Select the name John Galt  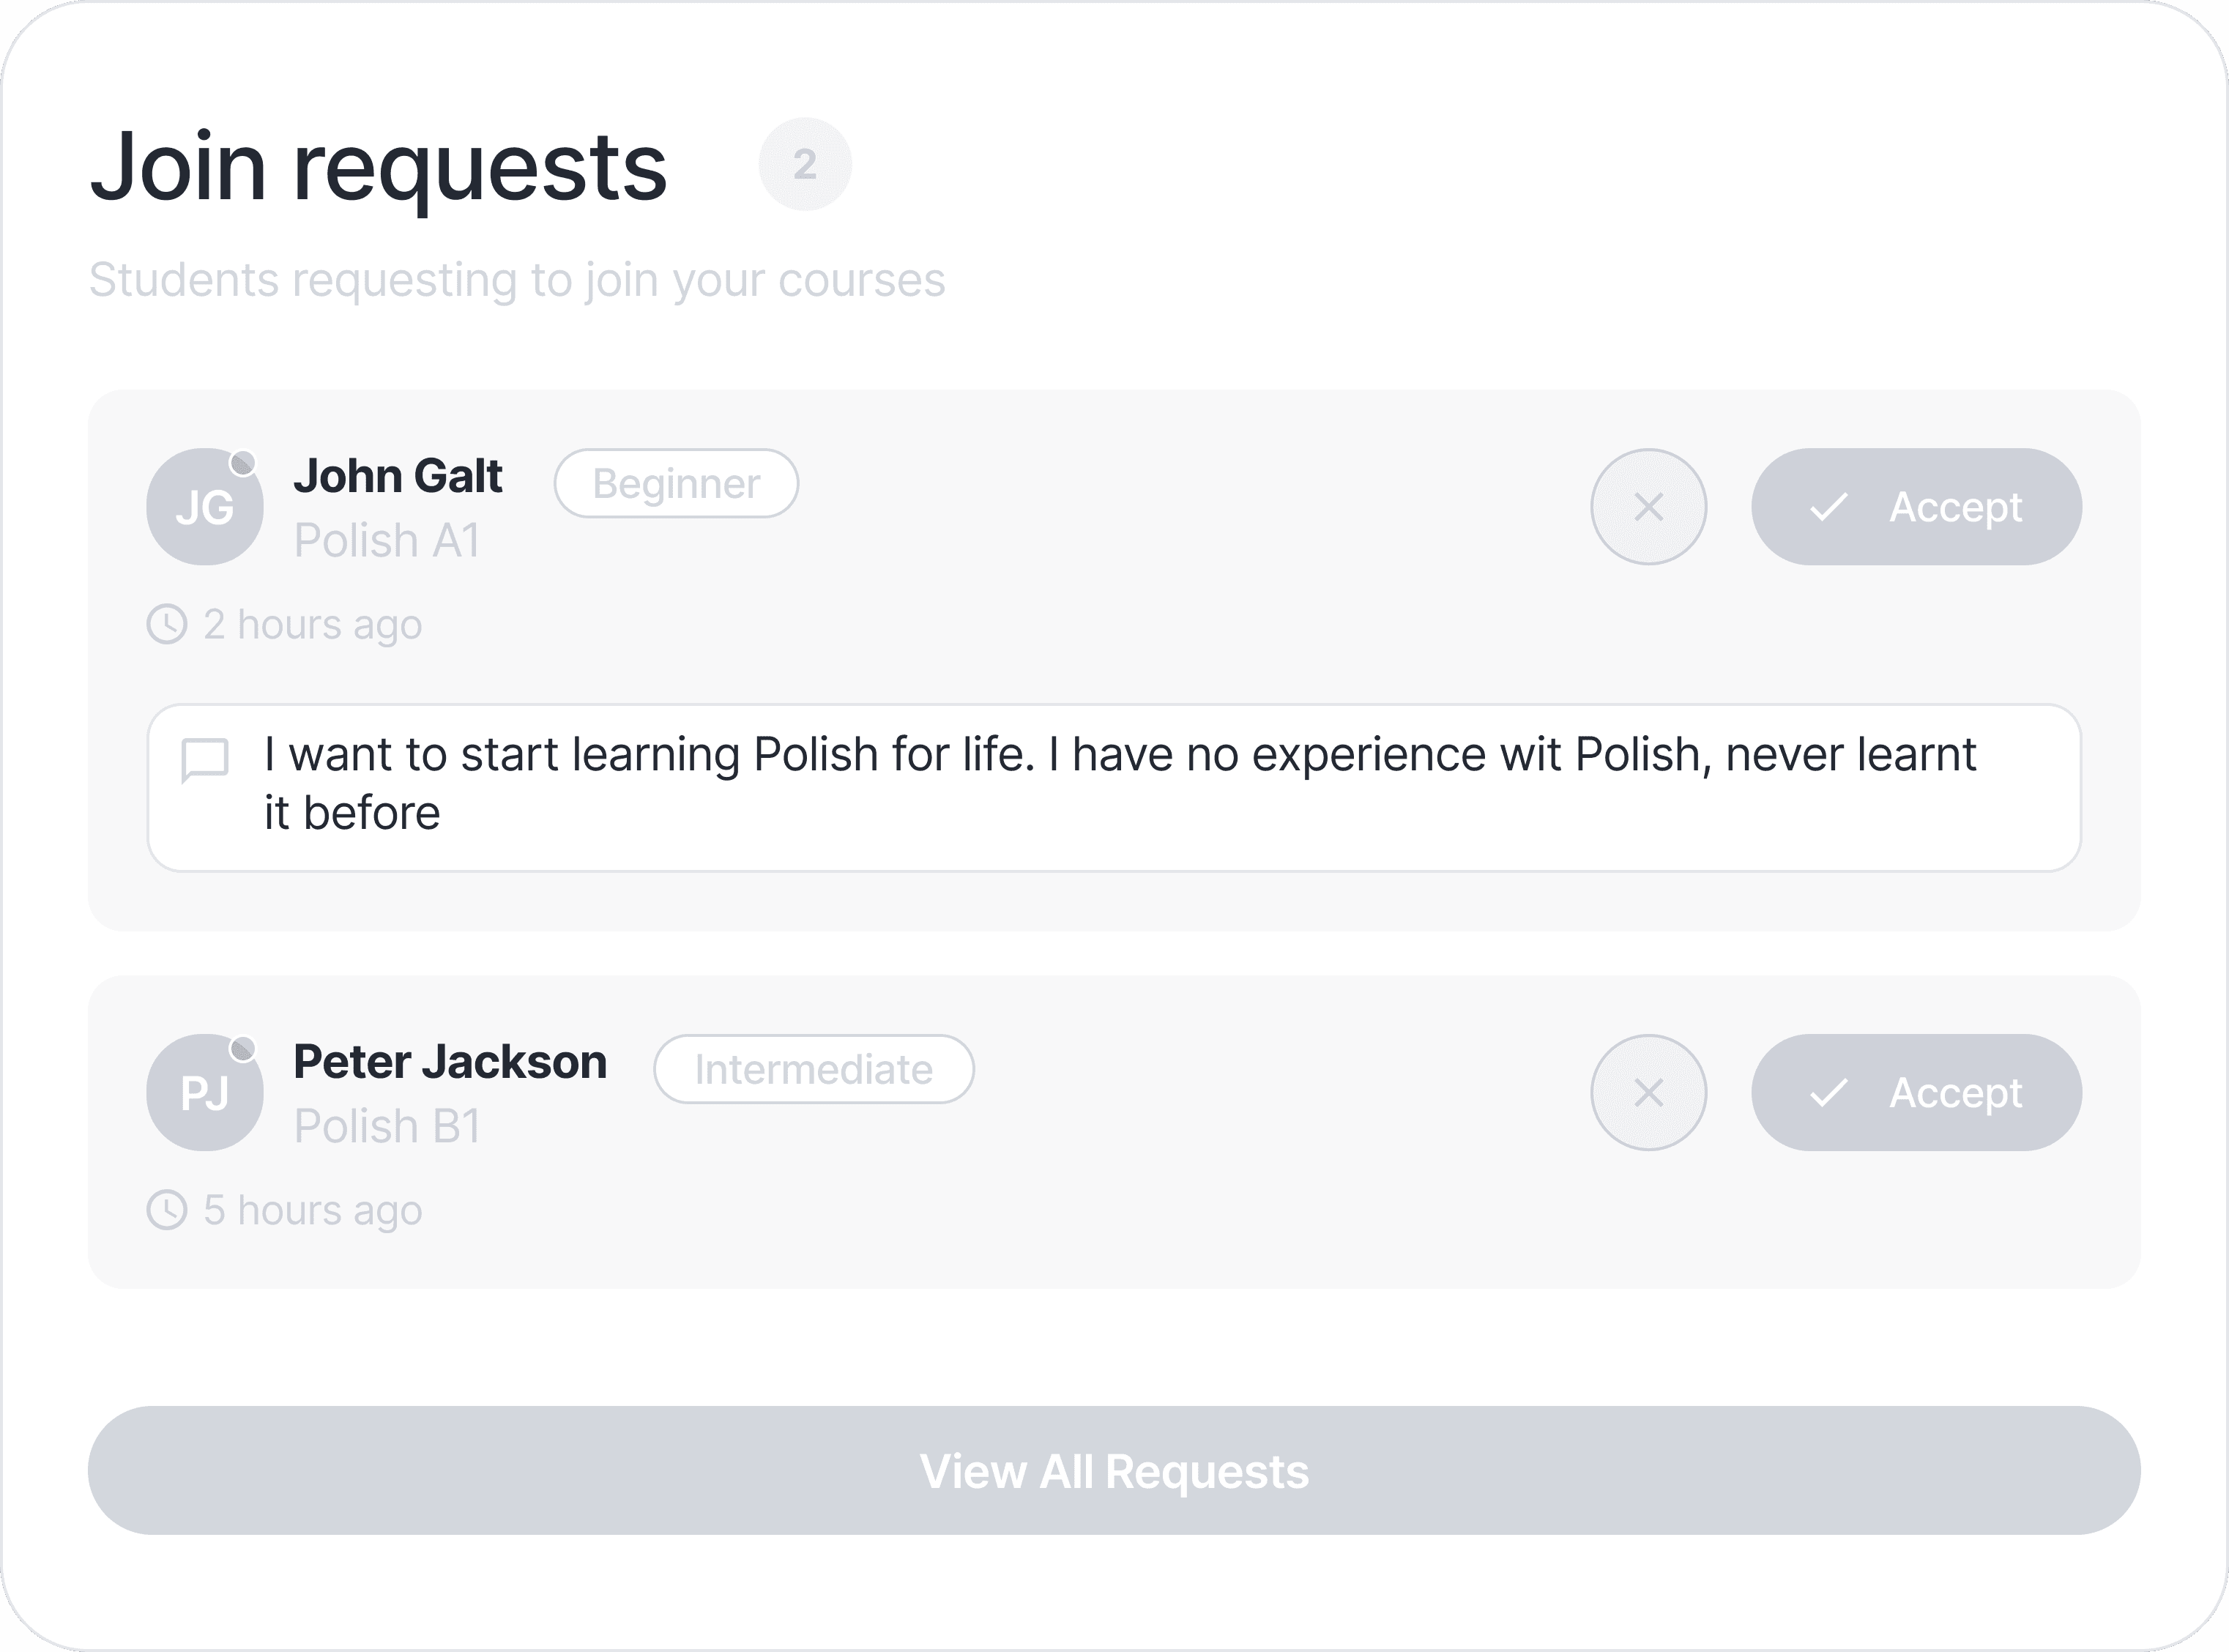point(398,476)
